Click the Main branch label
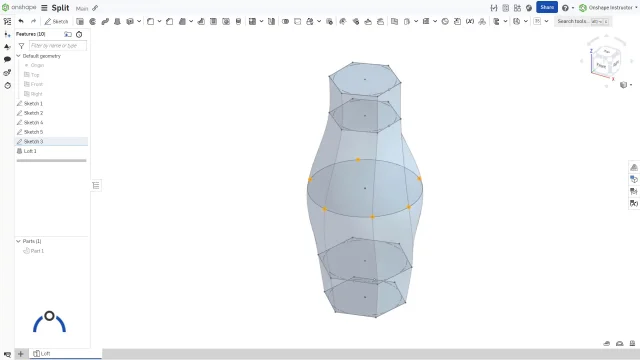This screenshot has height=360, width=640. (x=82, y=8)
